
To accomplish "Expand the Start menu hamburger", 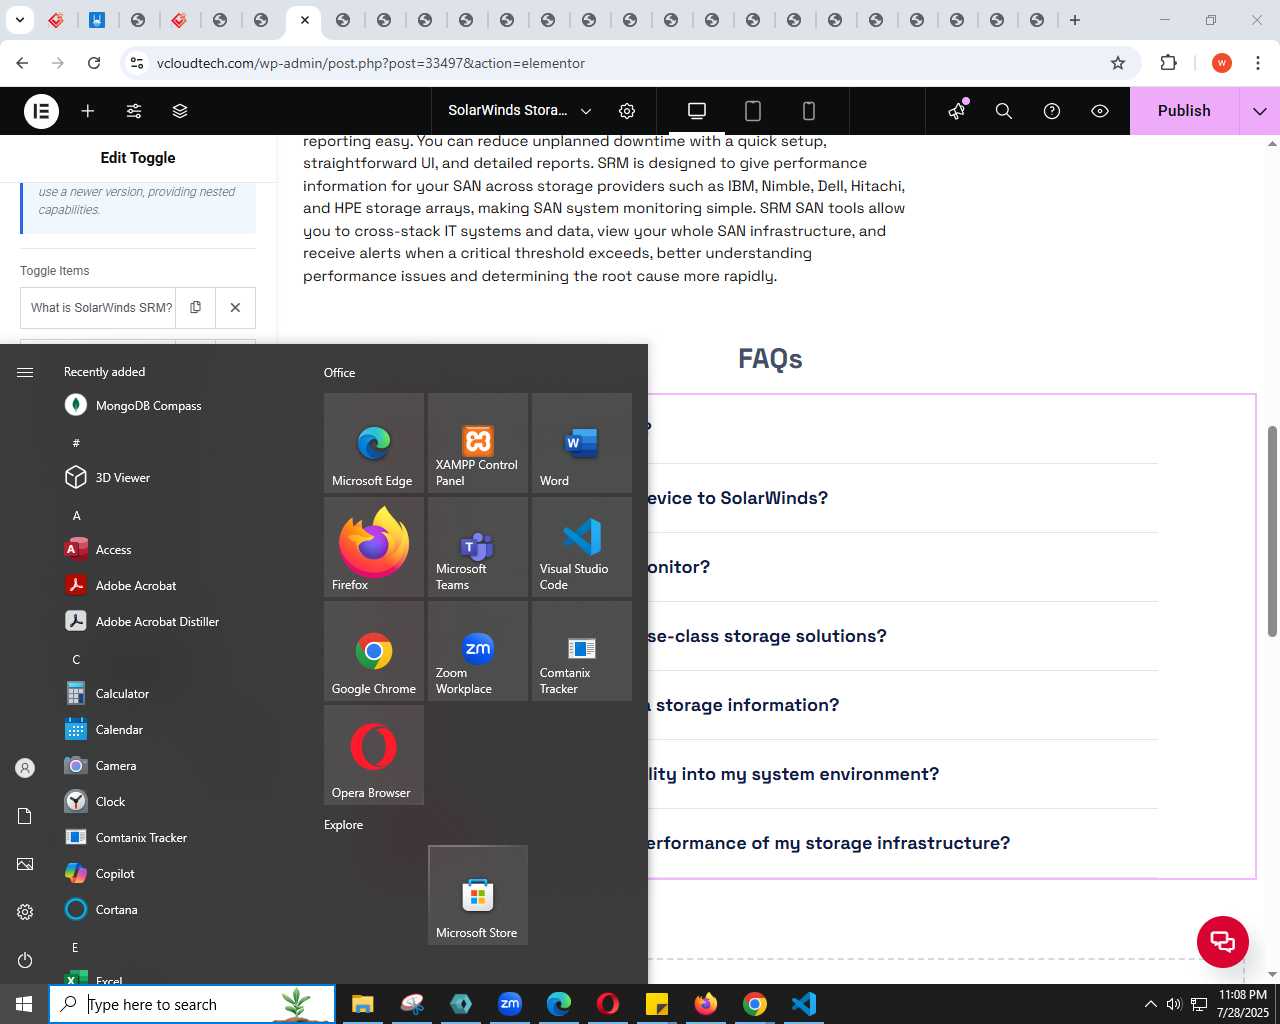I will tap(25, 372).
